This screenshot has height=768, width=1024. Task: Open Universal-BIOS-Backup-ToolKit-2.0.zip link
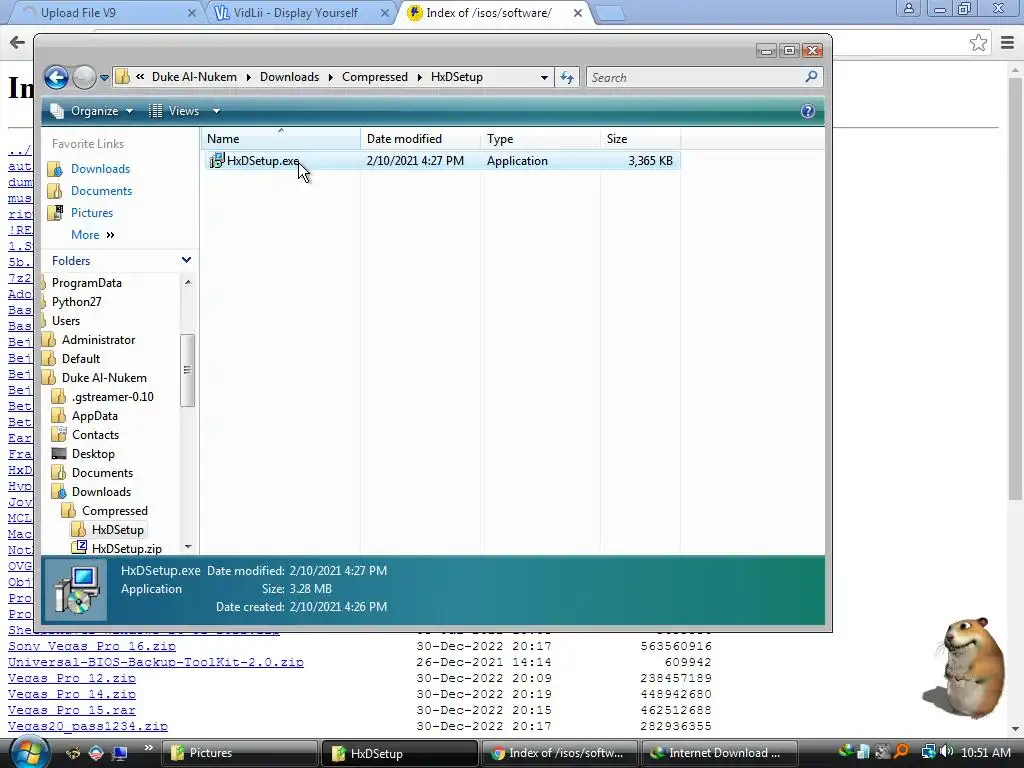[x=155, y=662]
